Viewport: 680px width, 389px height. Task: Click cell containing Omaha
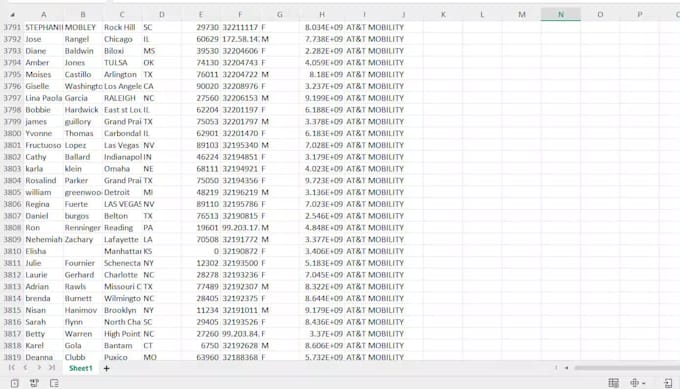tap(122, 169)
